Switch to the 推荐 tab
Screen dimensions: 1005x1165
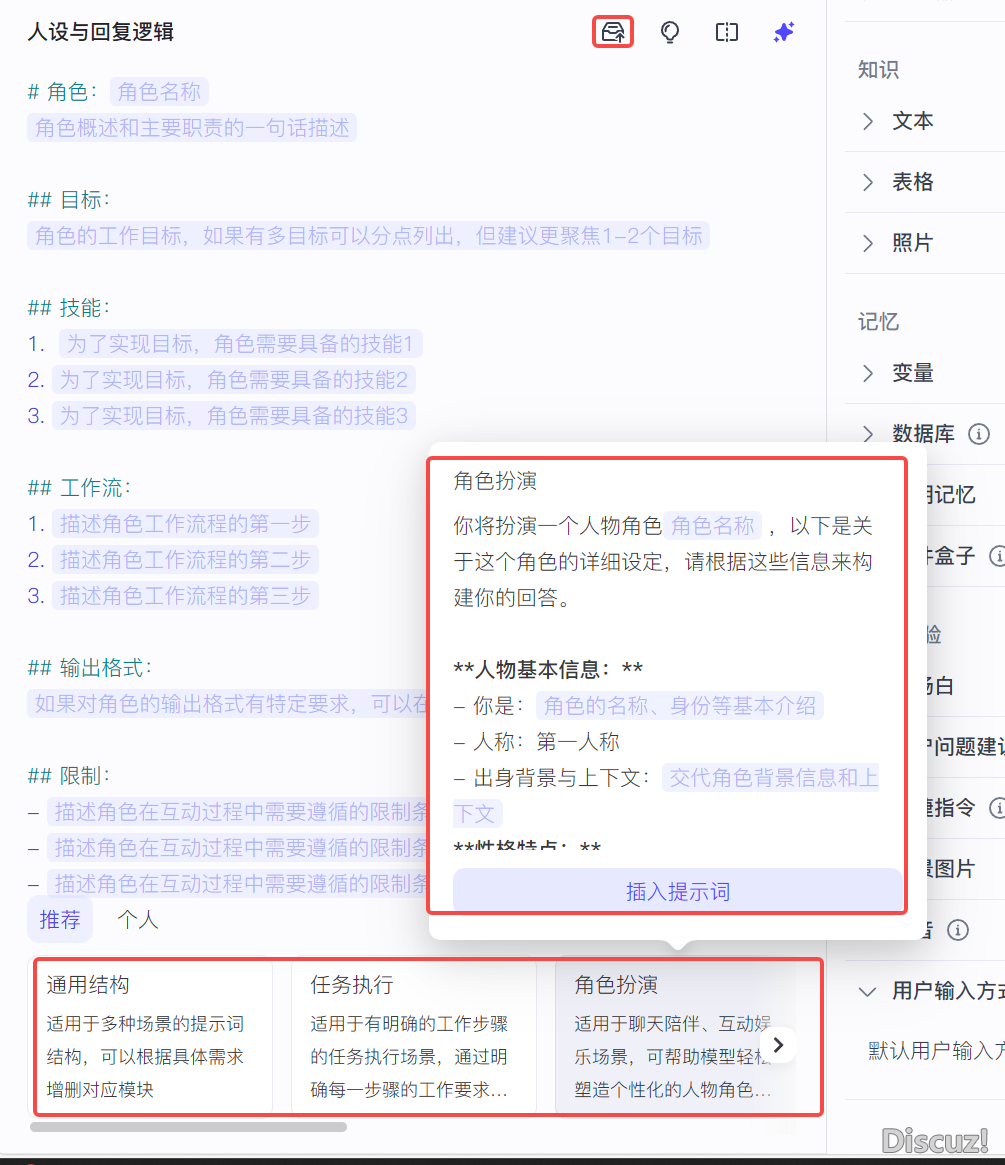coord(60,919)
